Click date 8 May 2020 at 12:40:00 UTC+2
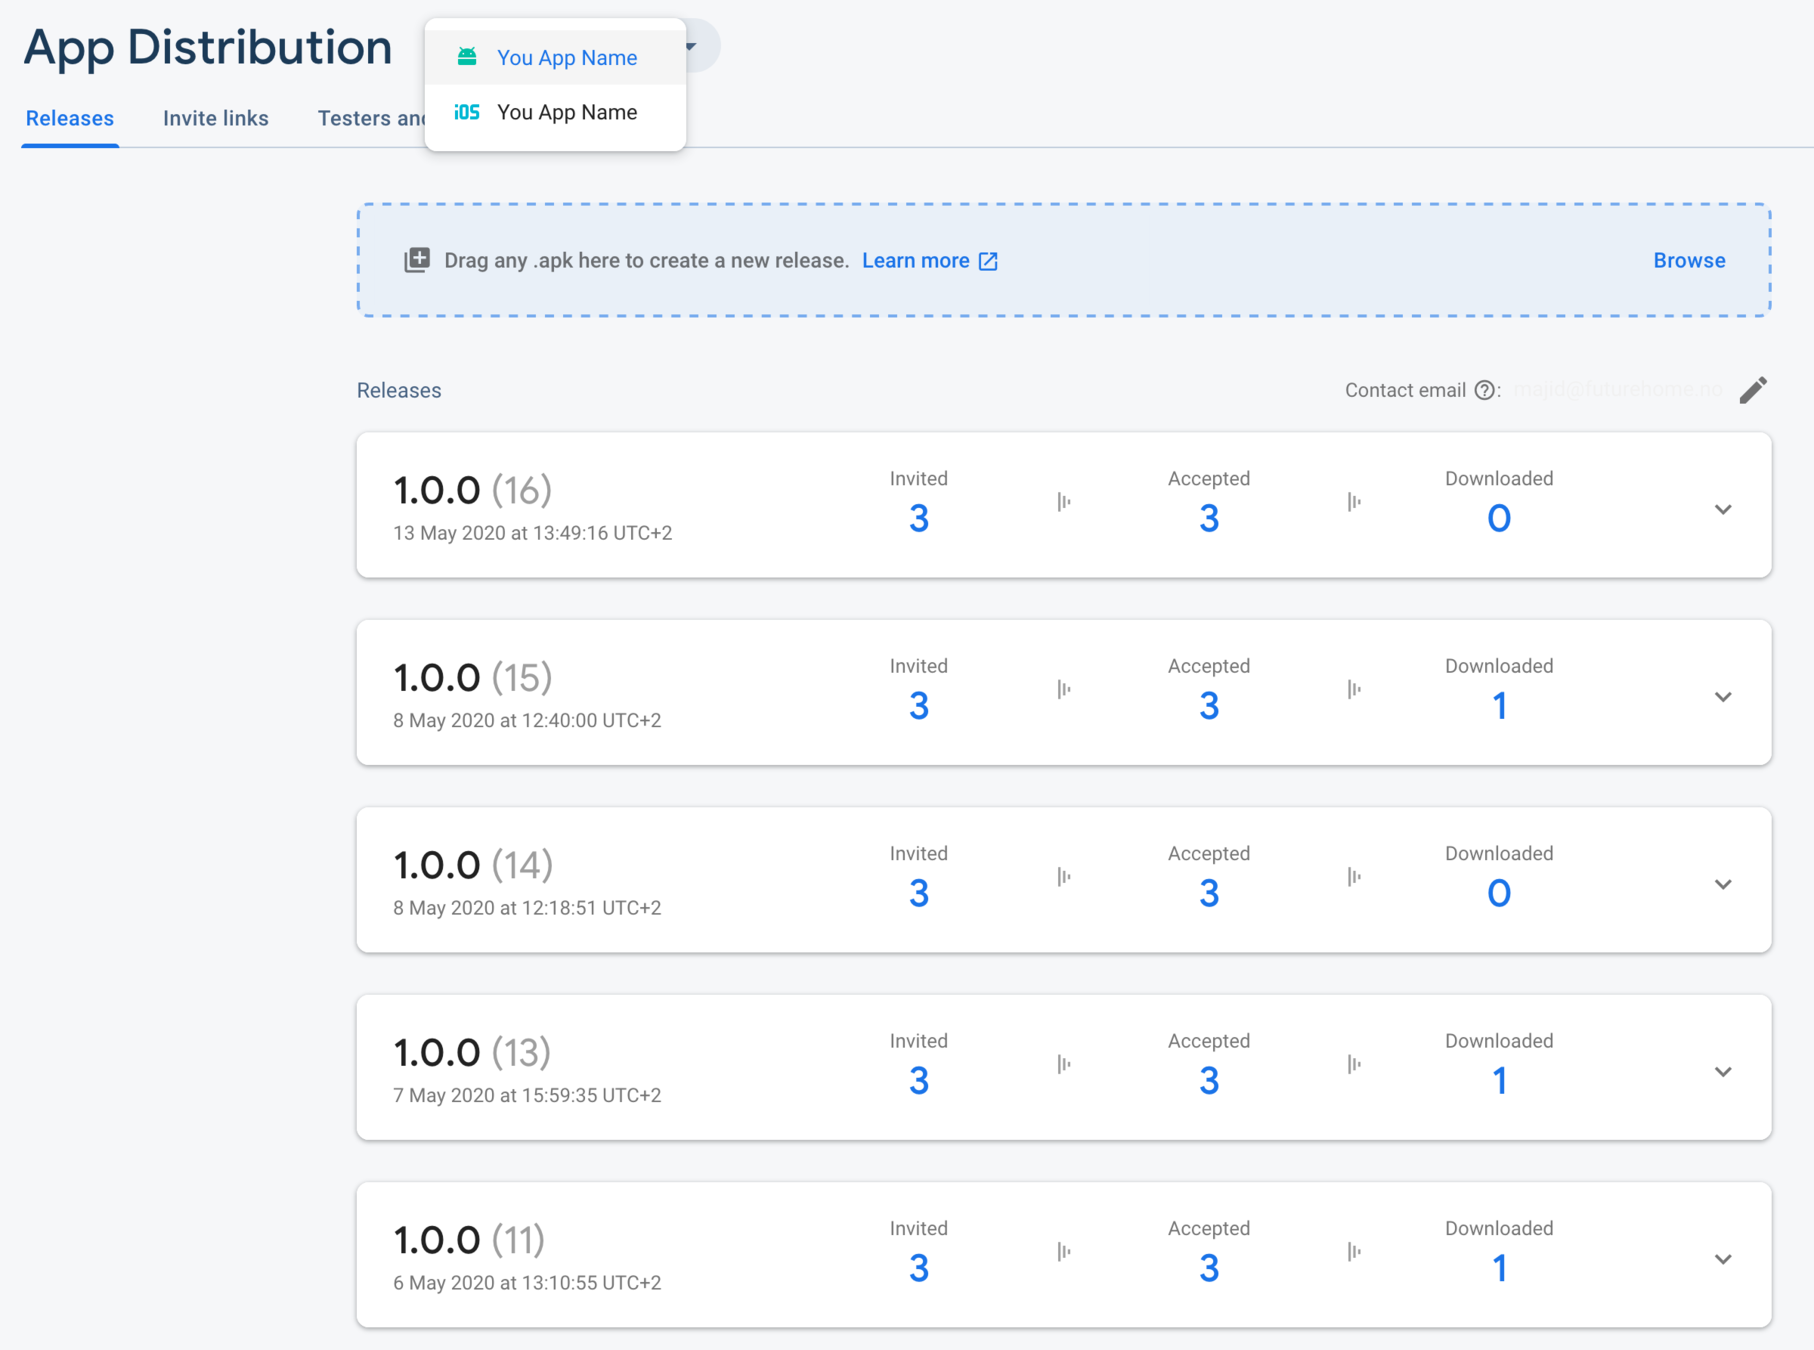This screenshot has width=1814, height=1350. [527, 720]
